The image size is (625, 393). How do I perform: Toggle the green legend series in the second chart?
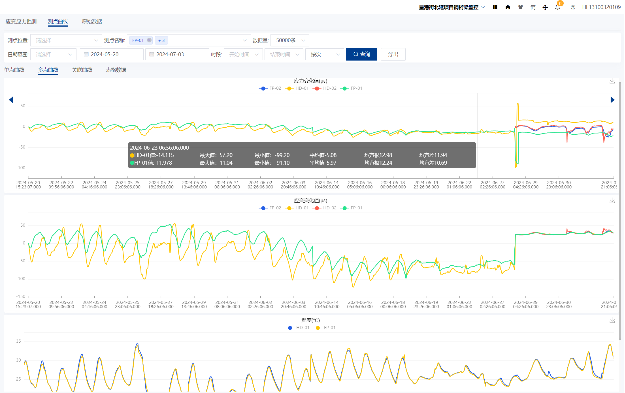pos(352,208)
